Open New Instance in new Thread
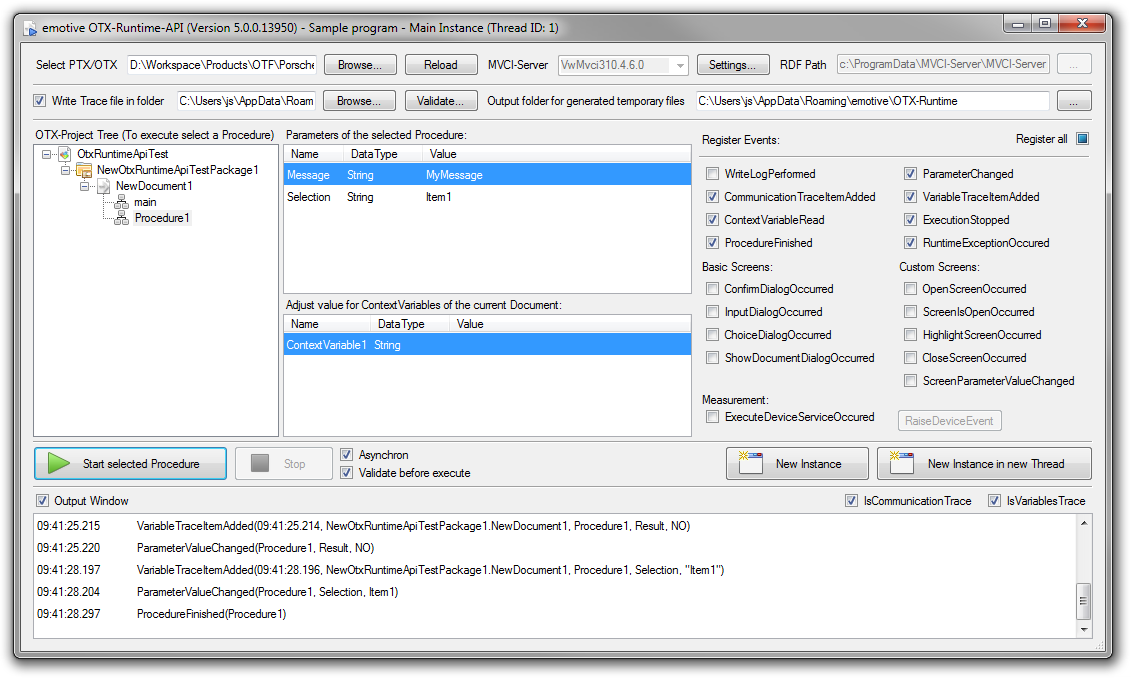This screenshot has width=1131, height=678. (984, 464)
